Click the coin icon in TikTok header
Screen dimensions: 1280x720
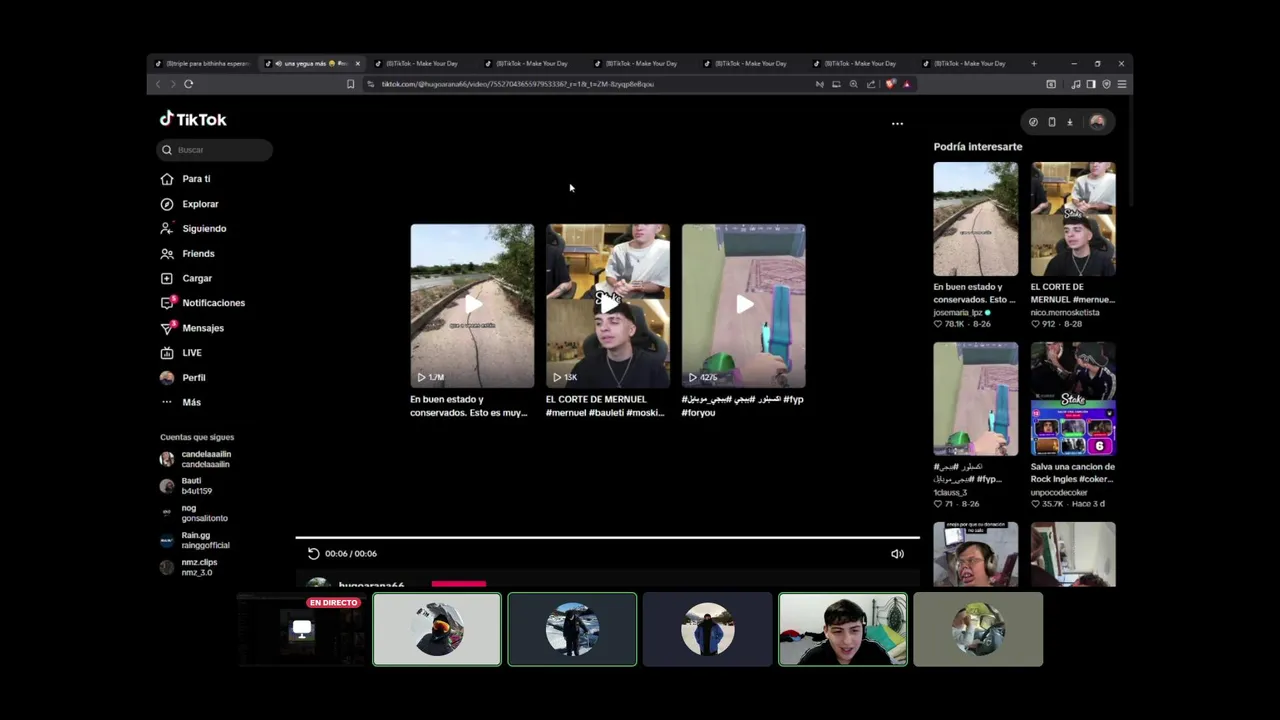click(1033, 122)
